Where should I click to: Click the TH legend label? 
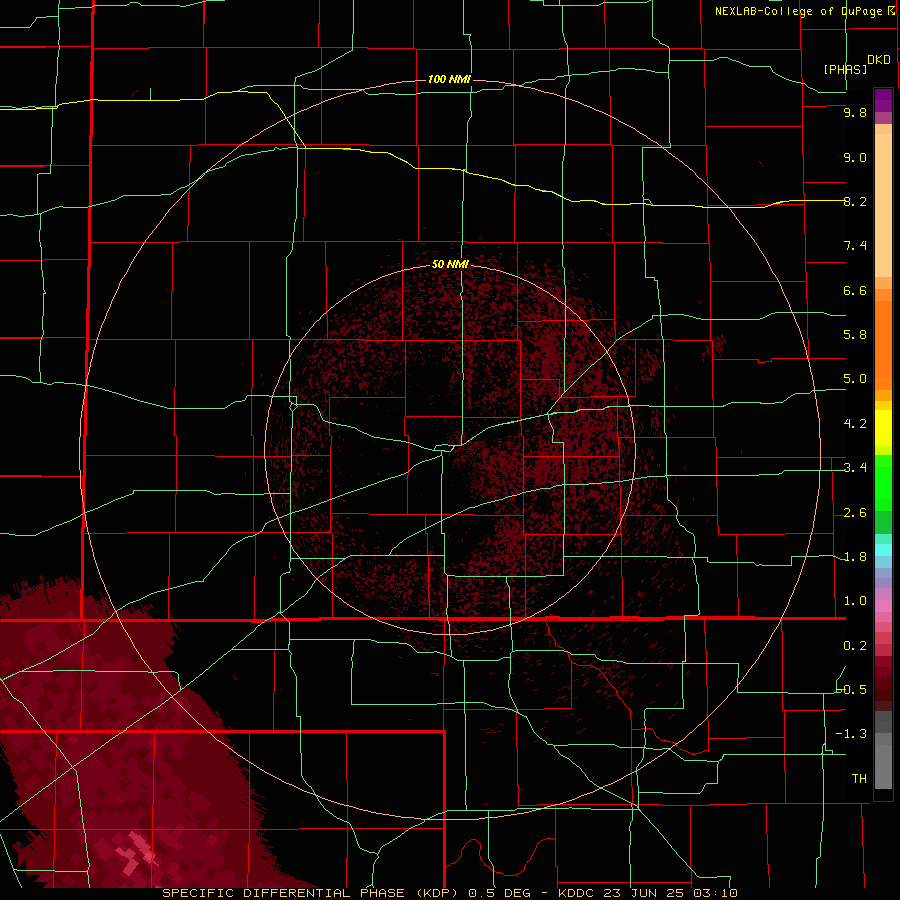pos(859,779)
